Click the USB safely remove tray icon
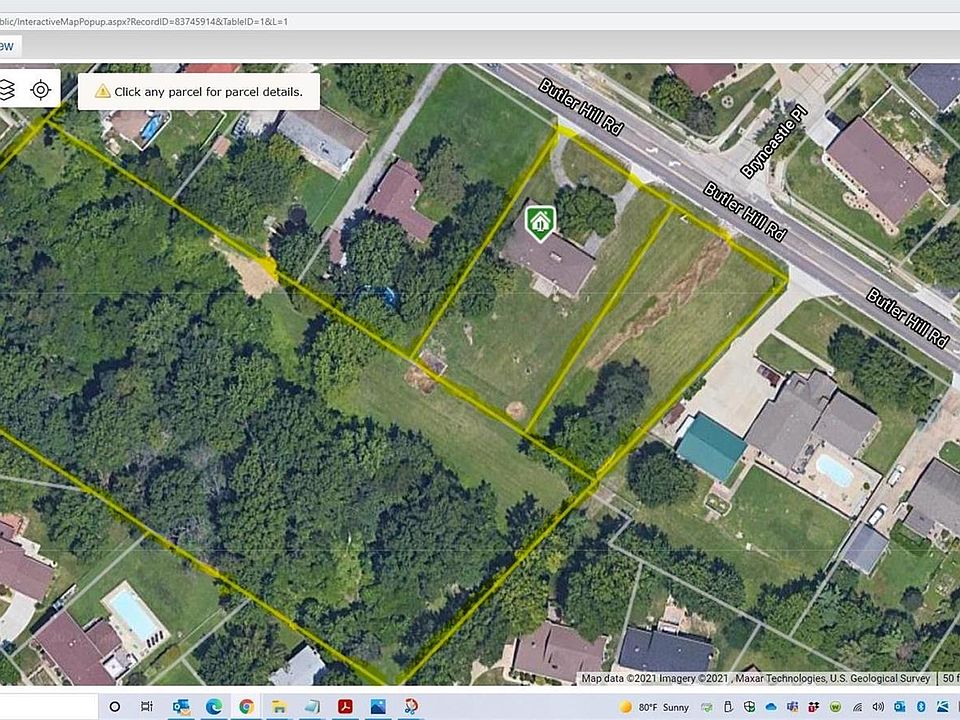The image size is (960, 720). click(728, 707)
